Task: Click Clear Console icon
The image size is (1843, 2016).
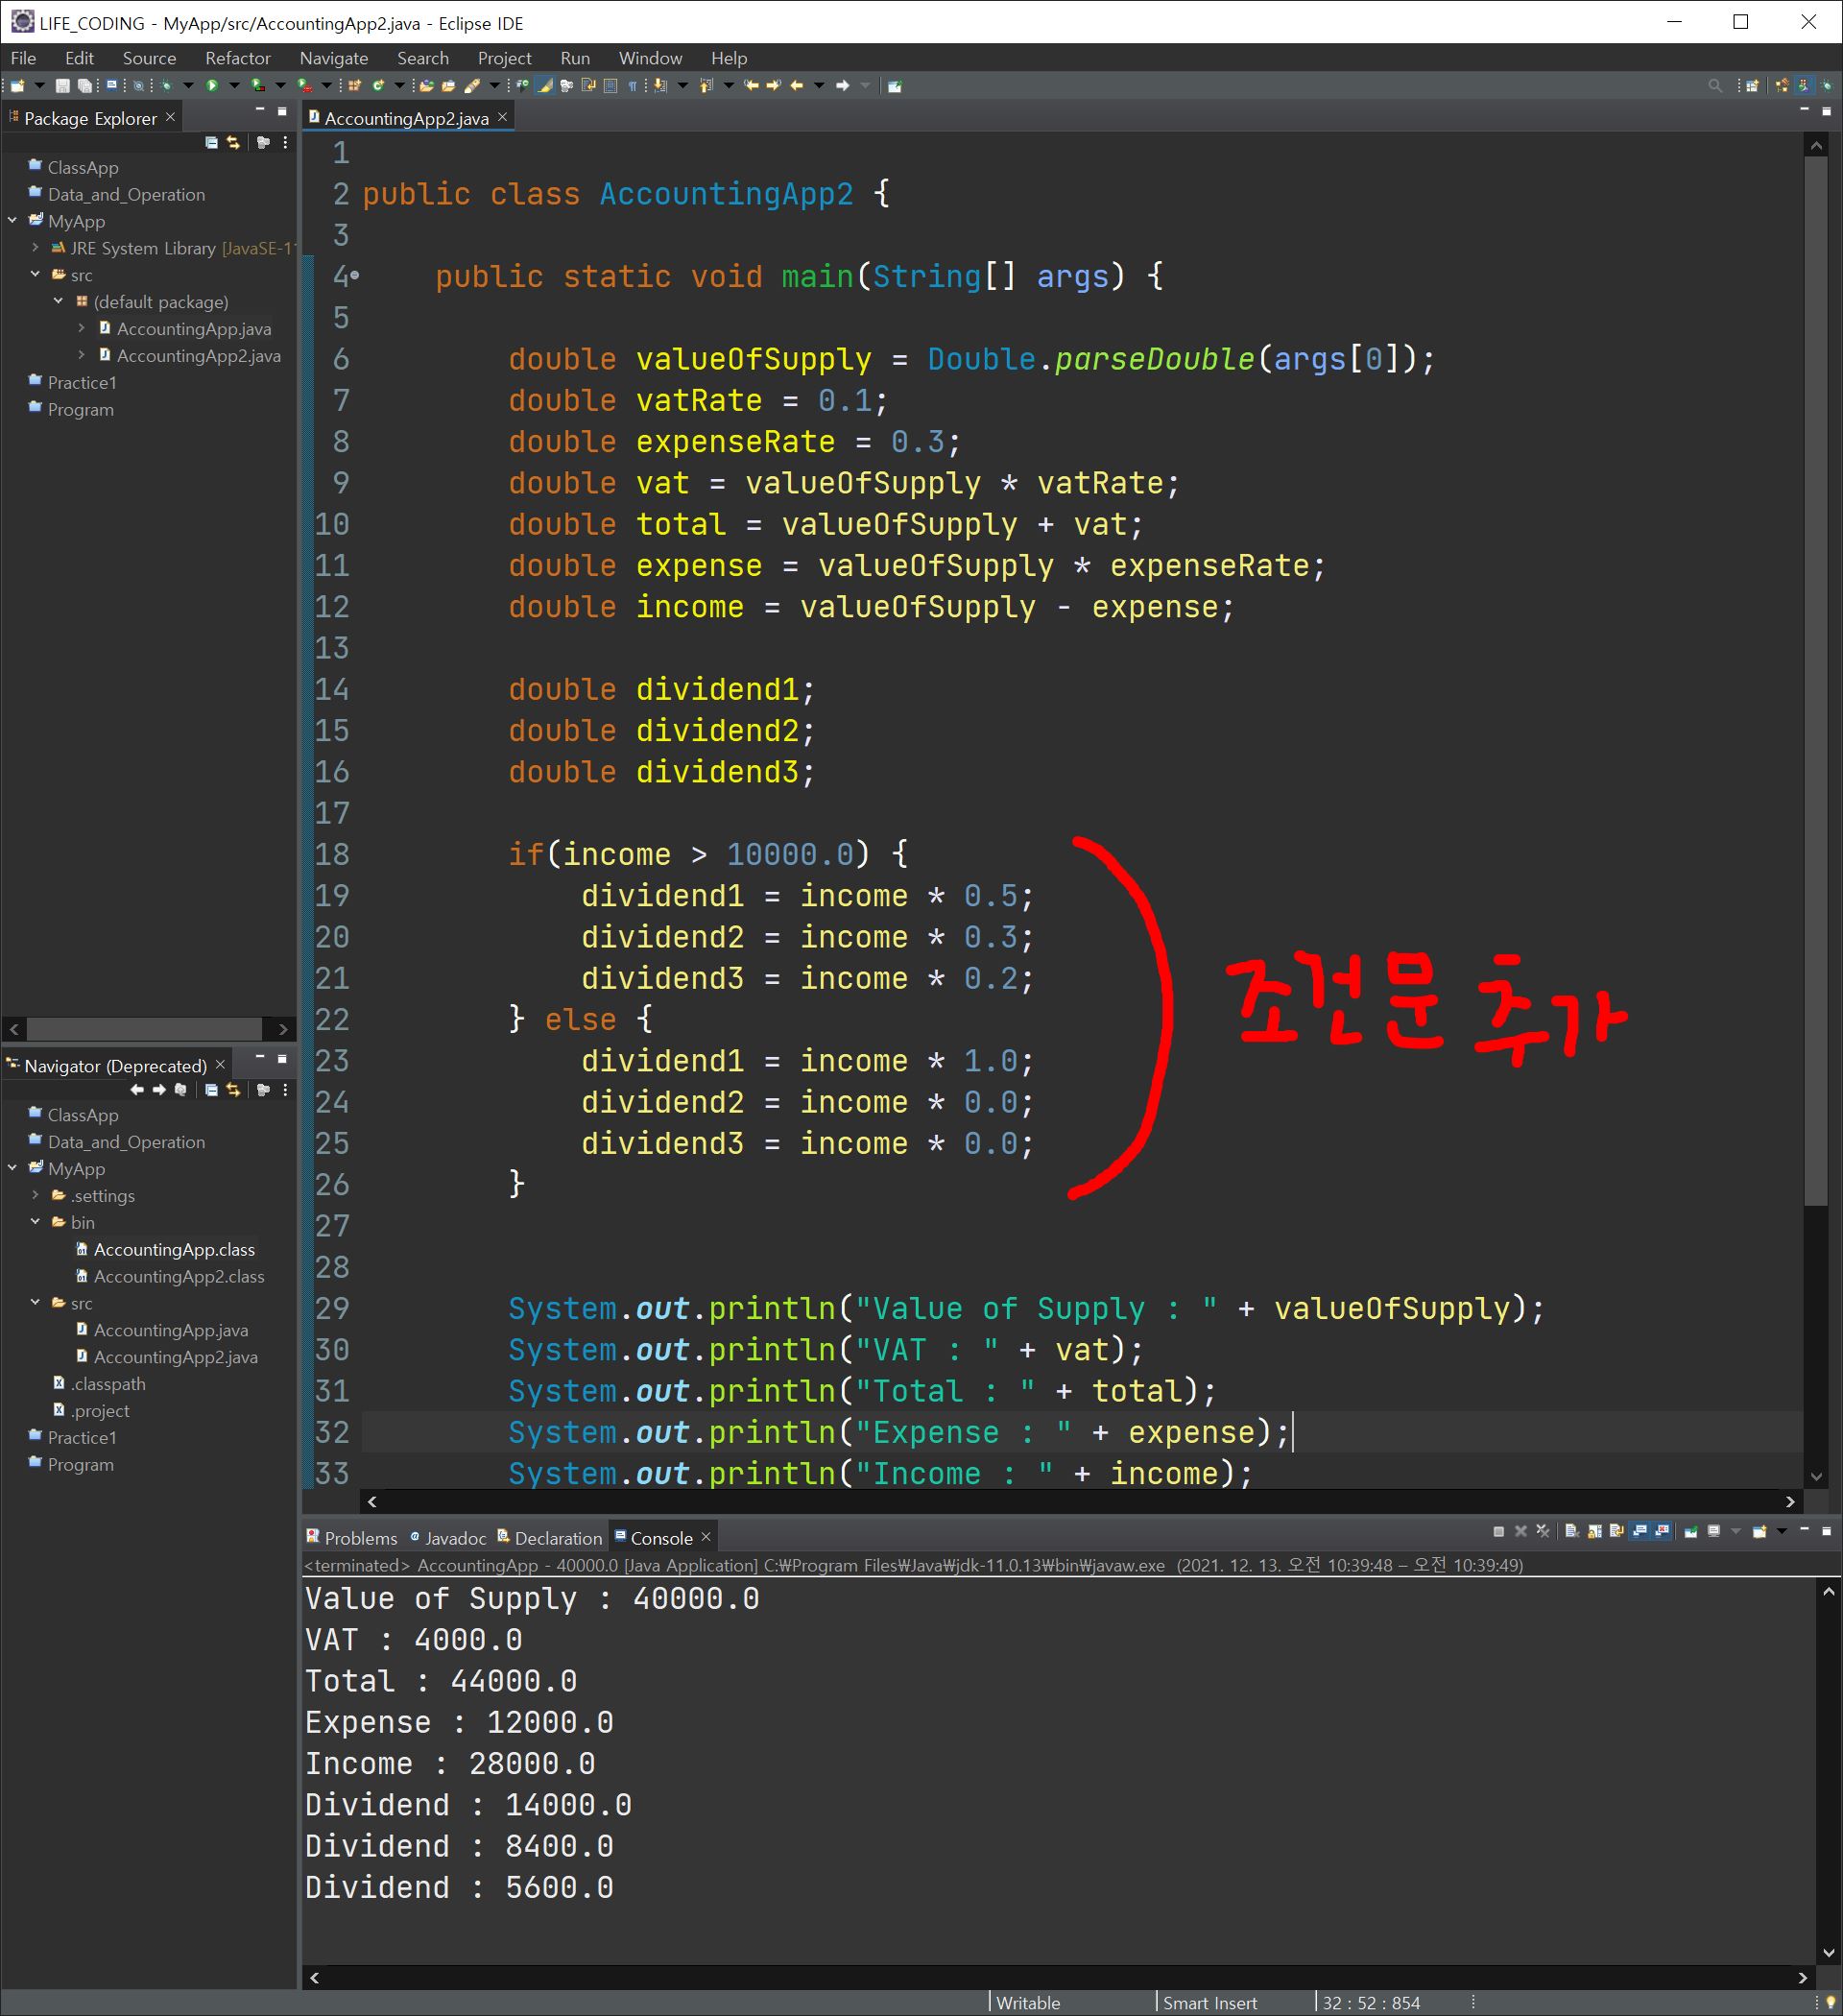Action: (1572, 1531)
